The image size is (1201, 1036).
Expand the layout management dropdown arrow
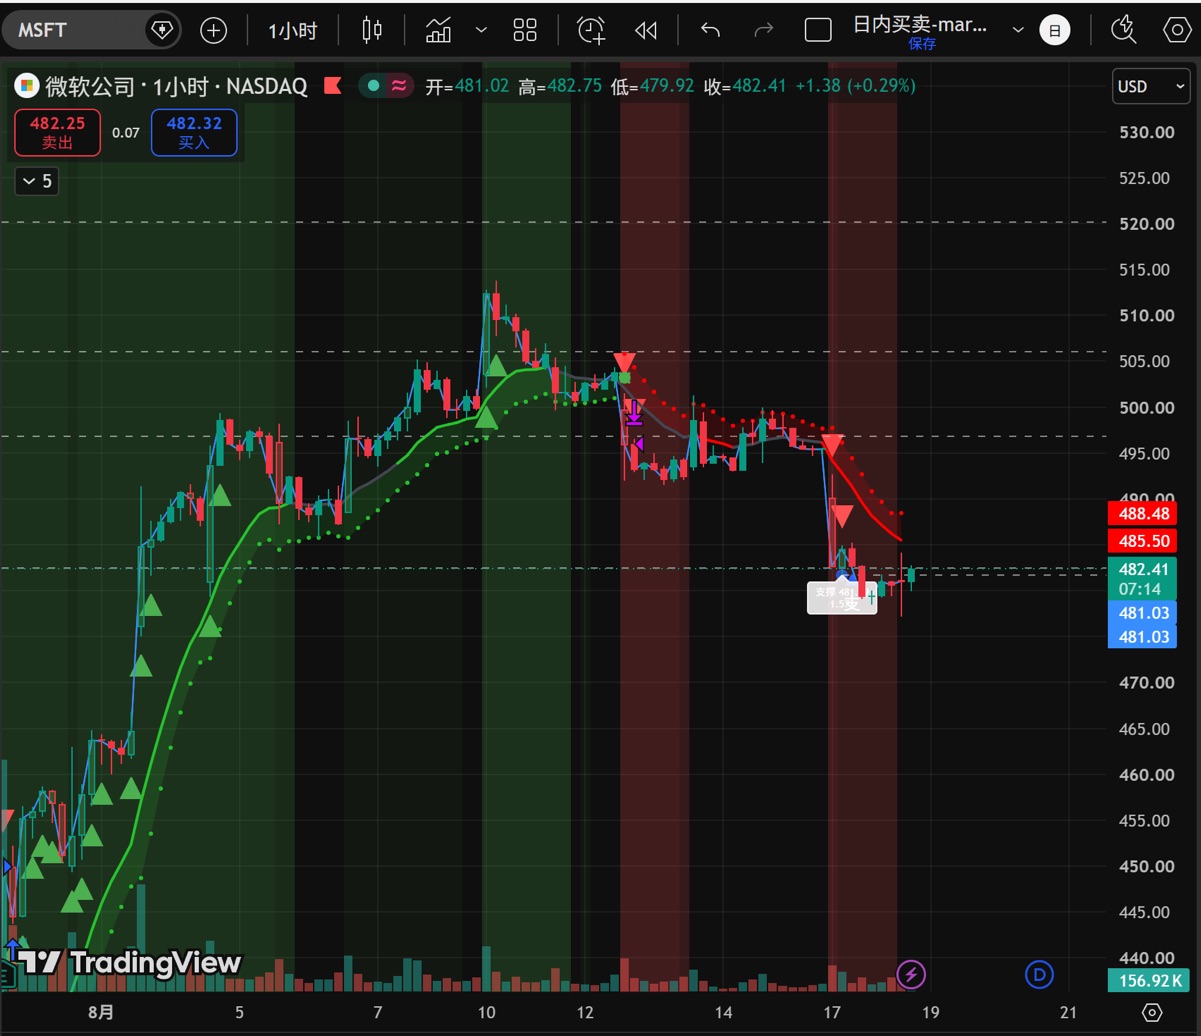pyautogui.click(x=1018, y=30)
